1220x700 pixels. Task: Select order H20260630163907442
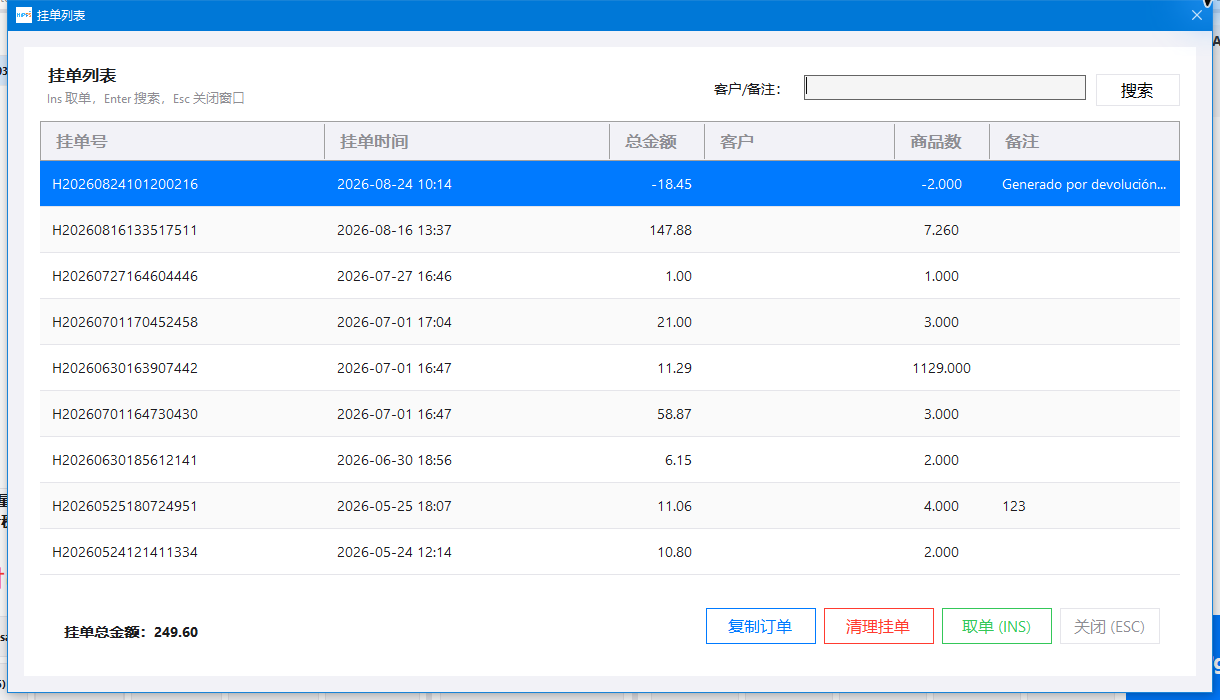pyautogui.click(x=610, y=368)
